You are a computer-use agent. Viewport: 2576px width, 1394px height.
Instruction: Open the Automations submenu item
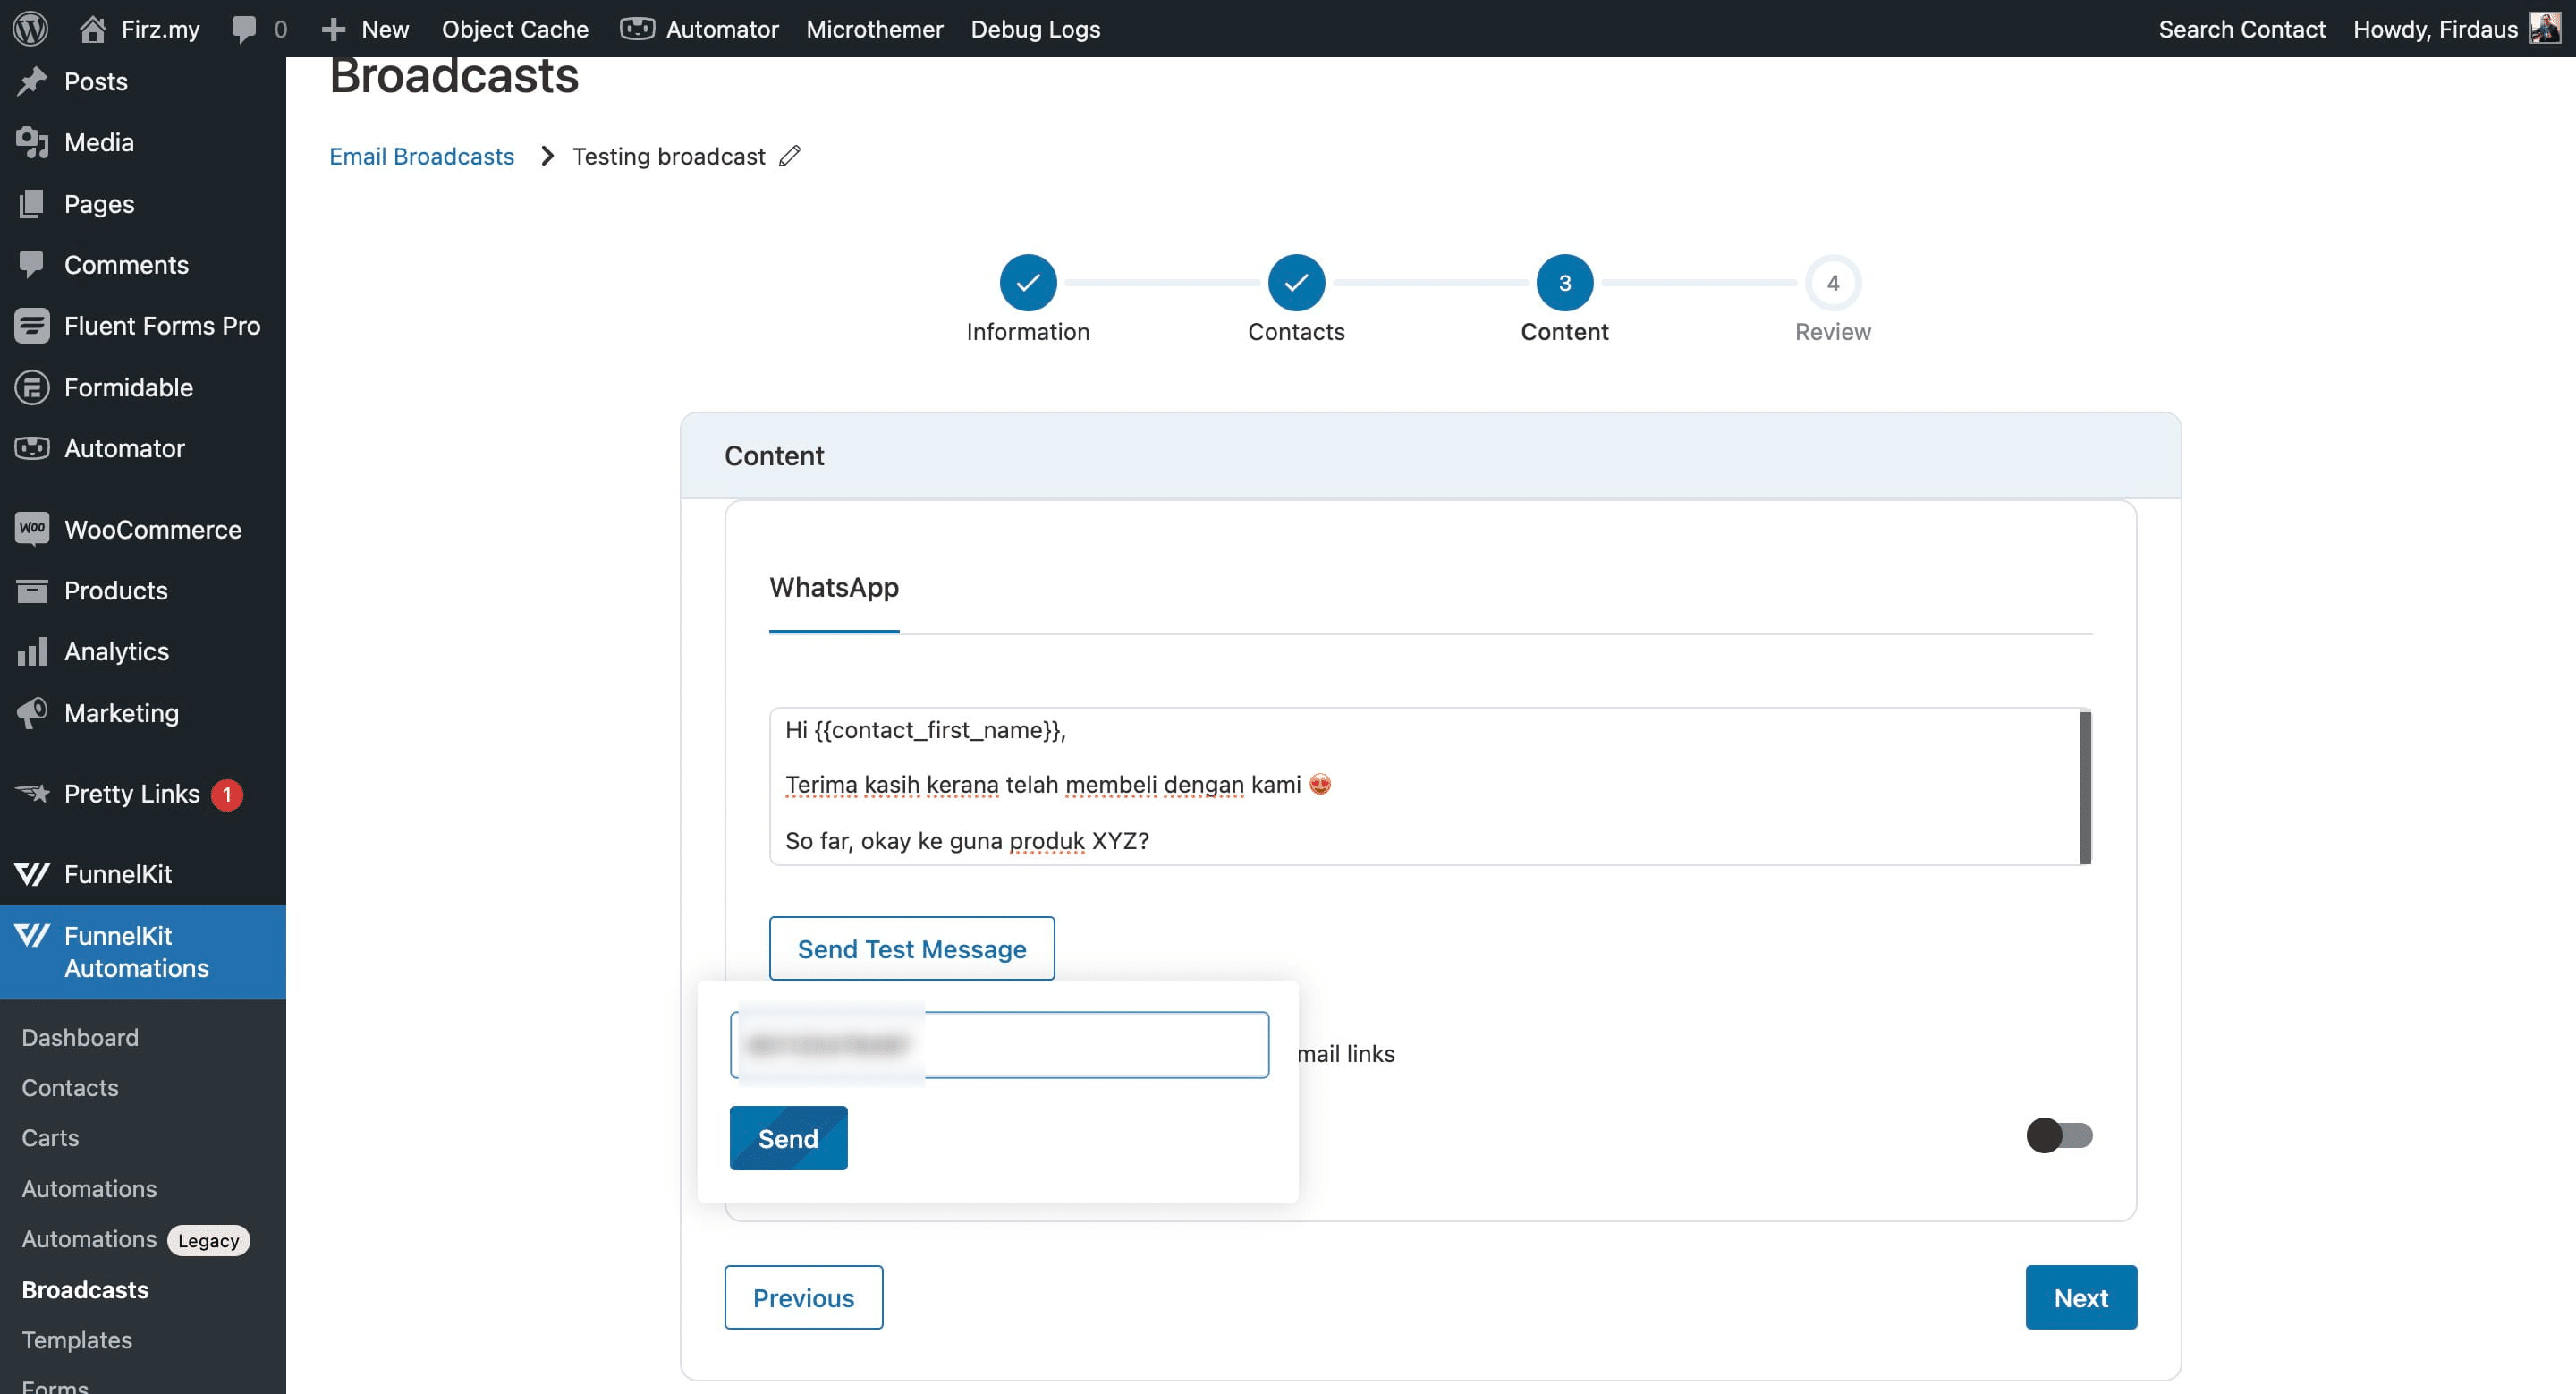point(89,1188)
